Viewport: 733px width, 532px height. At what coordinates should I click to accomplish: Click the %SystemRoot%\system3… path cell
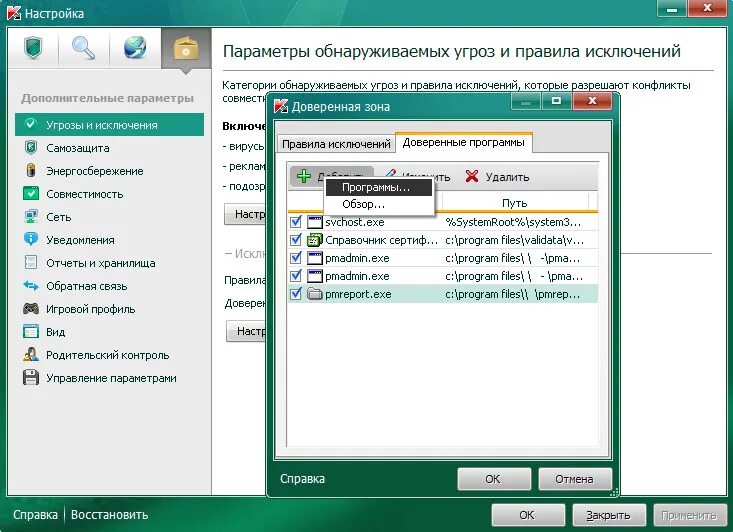click(513, 222)
